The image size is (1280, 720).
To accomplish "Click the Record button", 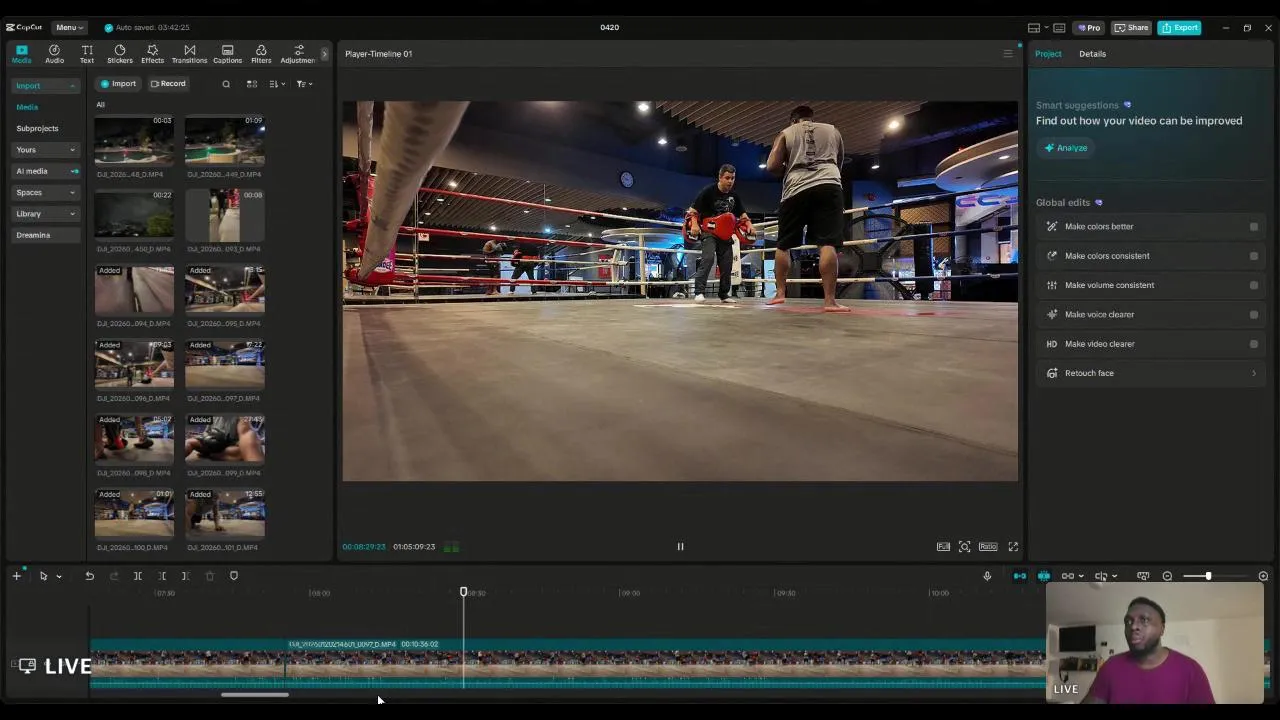I will 168,84.
